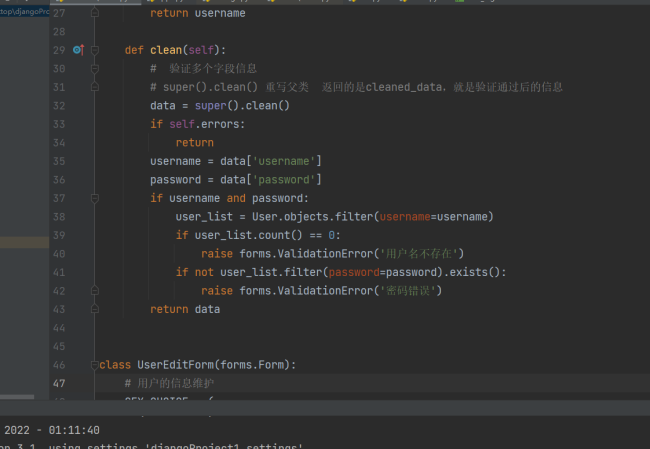Click line number 40 in the gutter
Image resolution: width=650 pixels, height=449 pixels.
[59, 254]
